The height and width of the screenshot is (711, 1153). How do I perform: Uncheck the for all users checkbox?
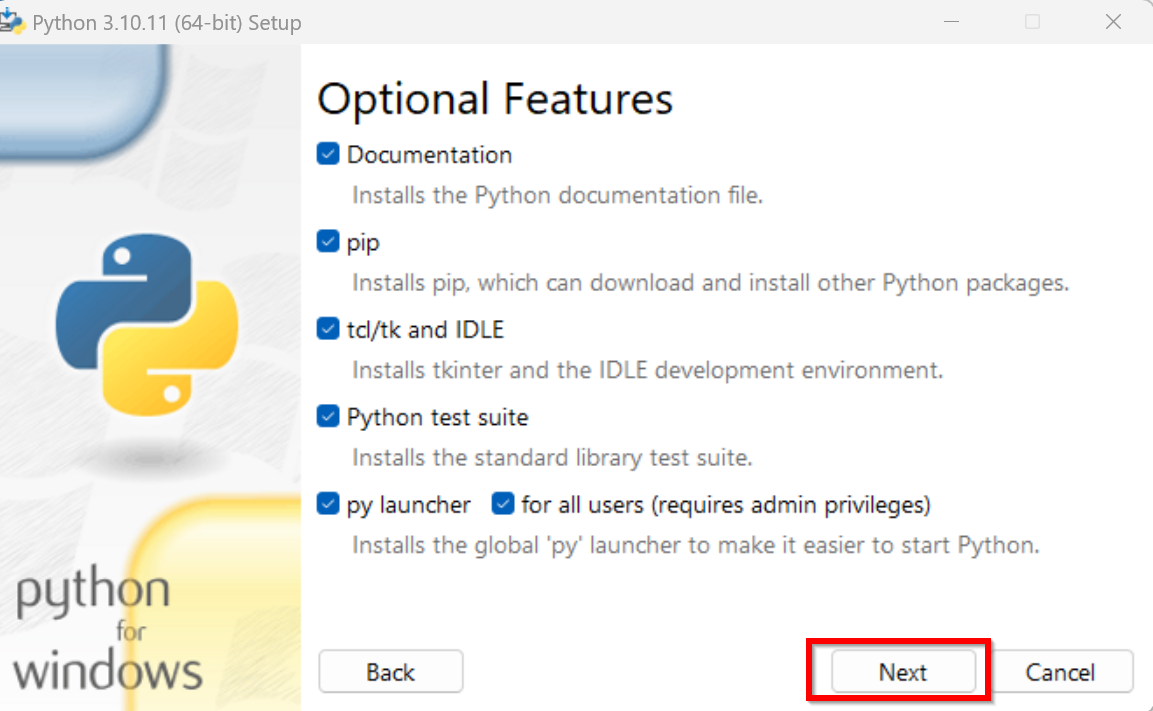[x=503, y=504]
